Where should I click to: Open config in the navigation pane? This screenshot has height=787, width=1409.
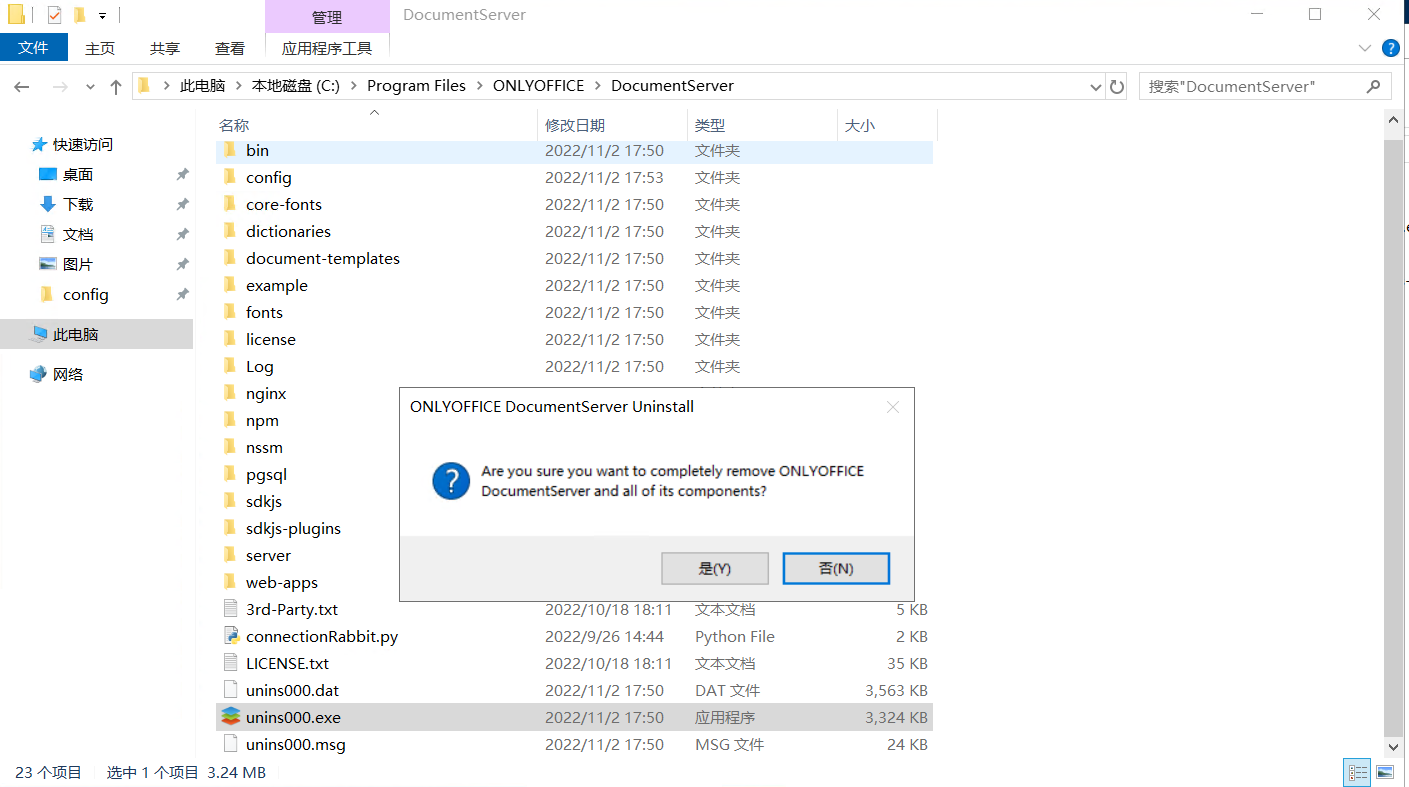pyautogui.click(x=85, y=295)
